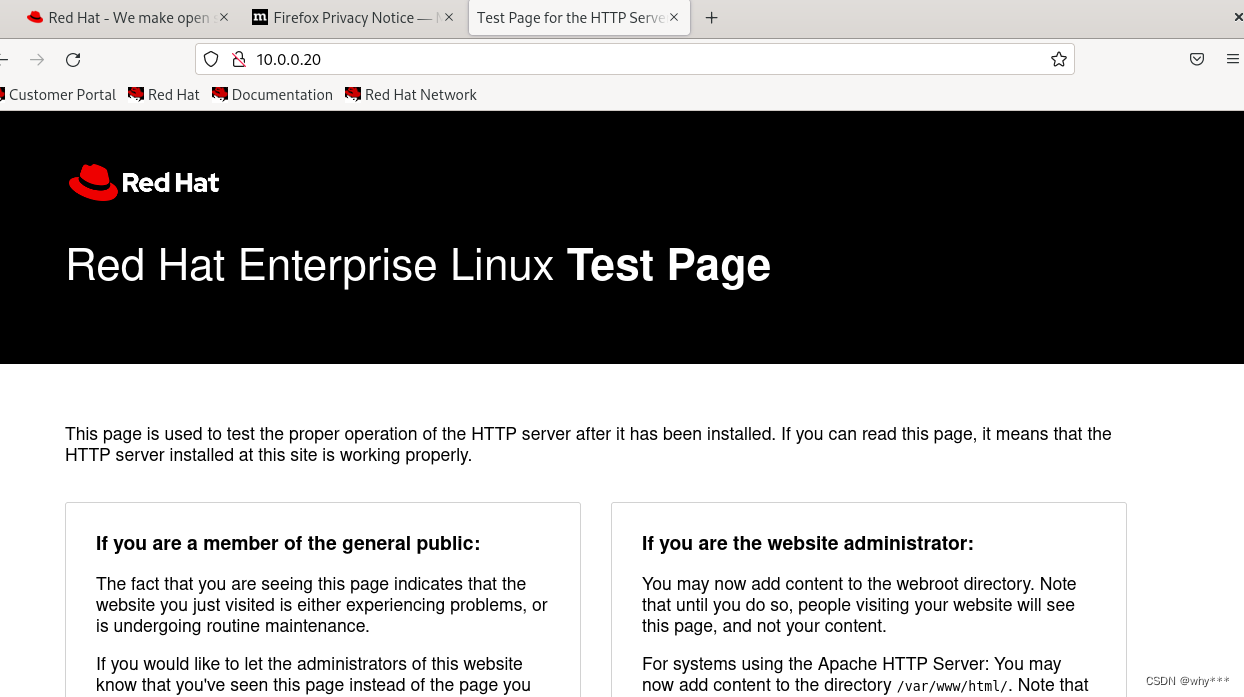The height and width of the screenshot is (697, 1244).
Task: Select the Test Page for HTTP Server tab
Action: pos(579,18)
